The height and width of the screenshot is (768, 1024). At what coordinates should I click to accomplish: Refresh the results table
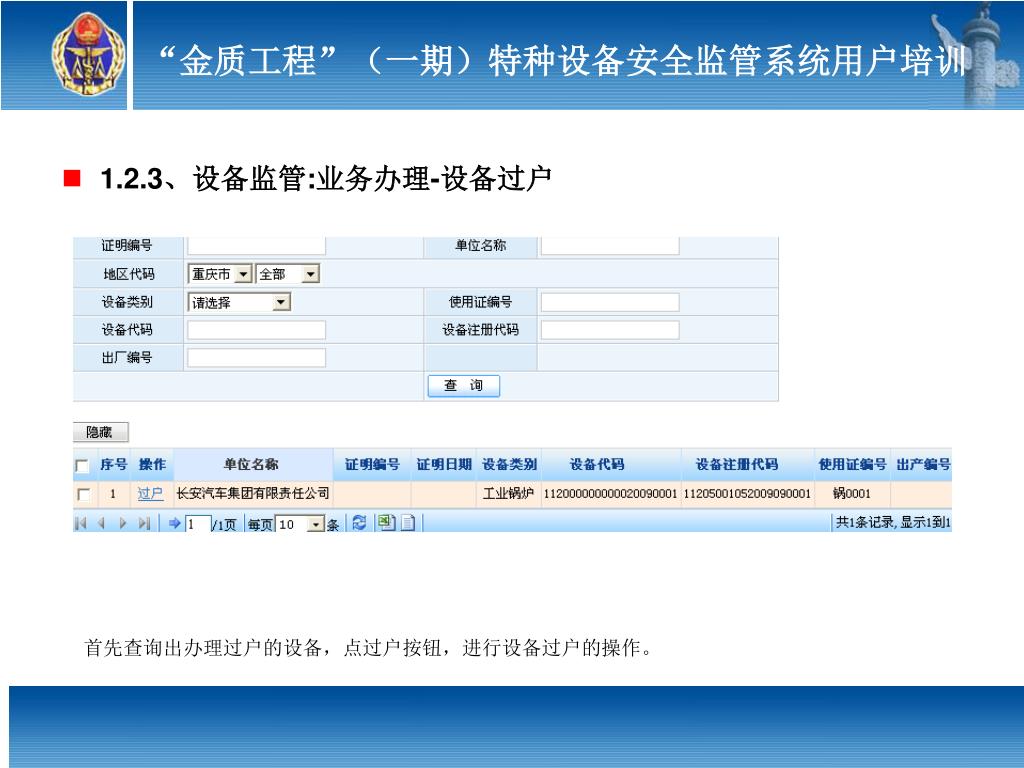(x=359, y=522)
